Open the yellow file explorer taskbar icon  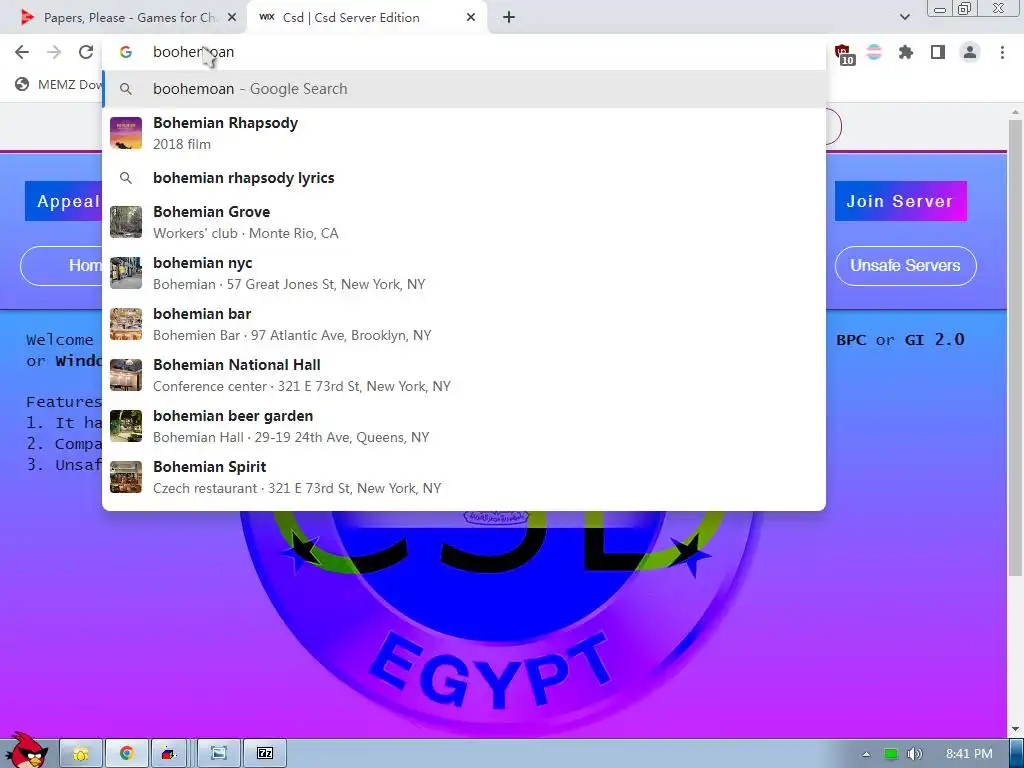point(81,754)
